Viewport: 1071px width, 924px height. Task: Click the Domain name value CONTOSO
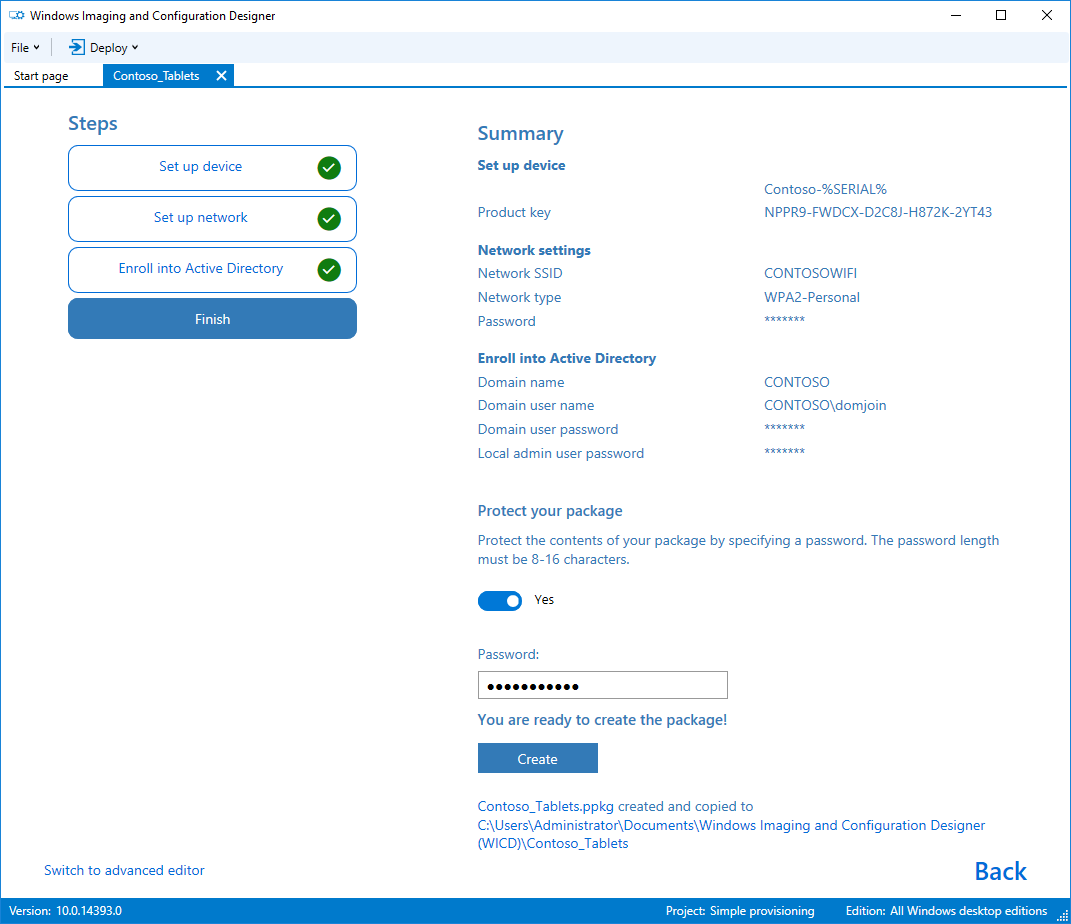point(796,382)
